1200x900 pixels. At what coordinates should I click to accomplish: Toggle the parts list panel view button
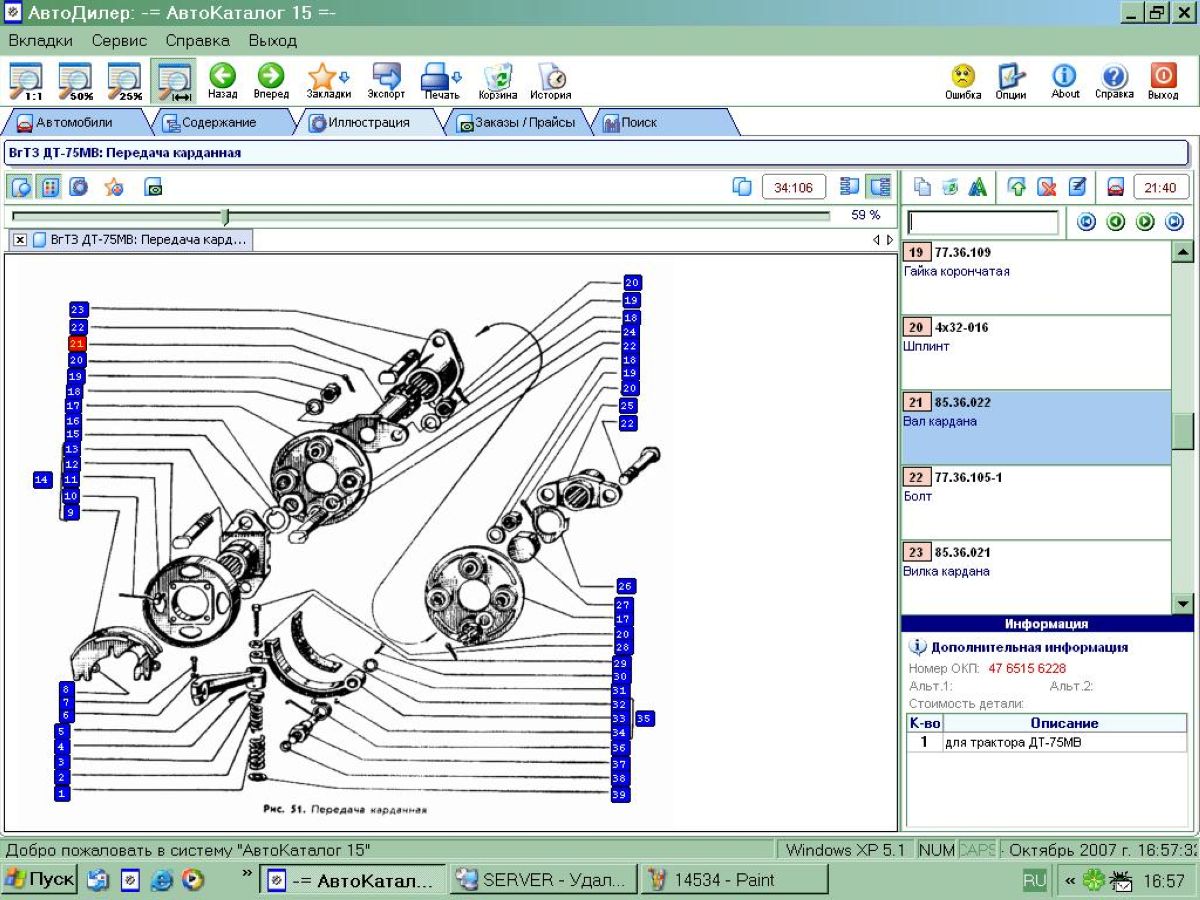[880, 187]
